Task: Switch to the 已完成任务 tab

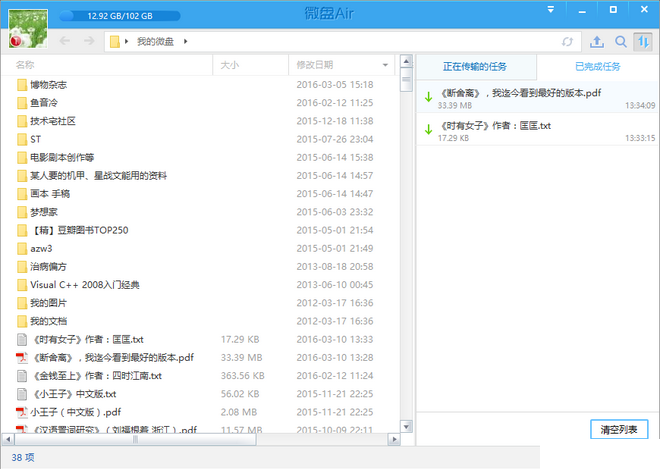Action: (597, 67)
